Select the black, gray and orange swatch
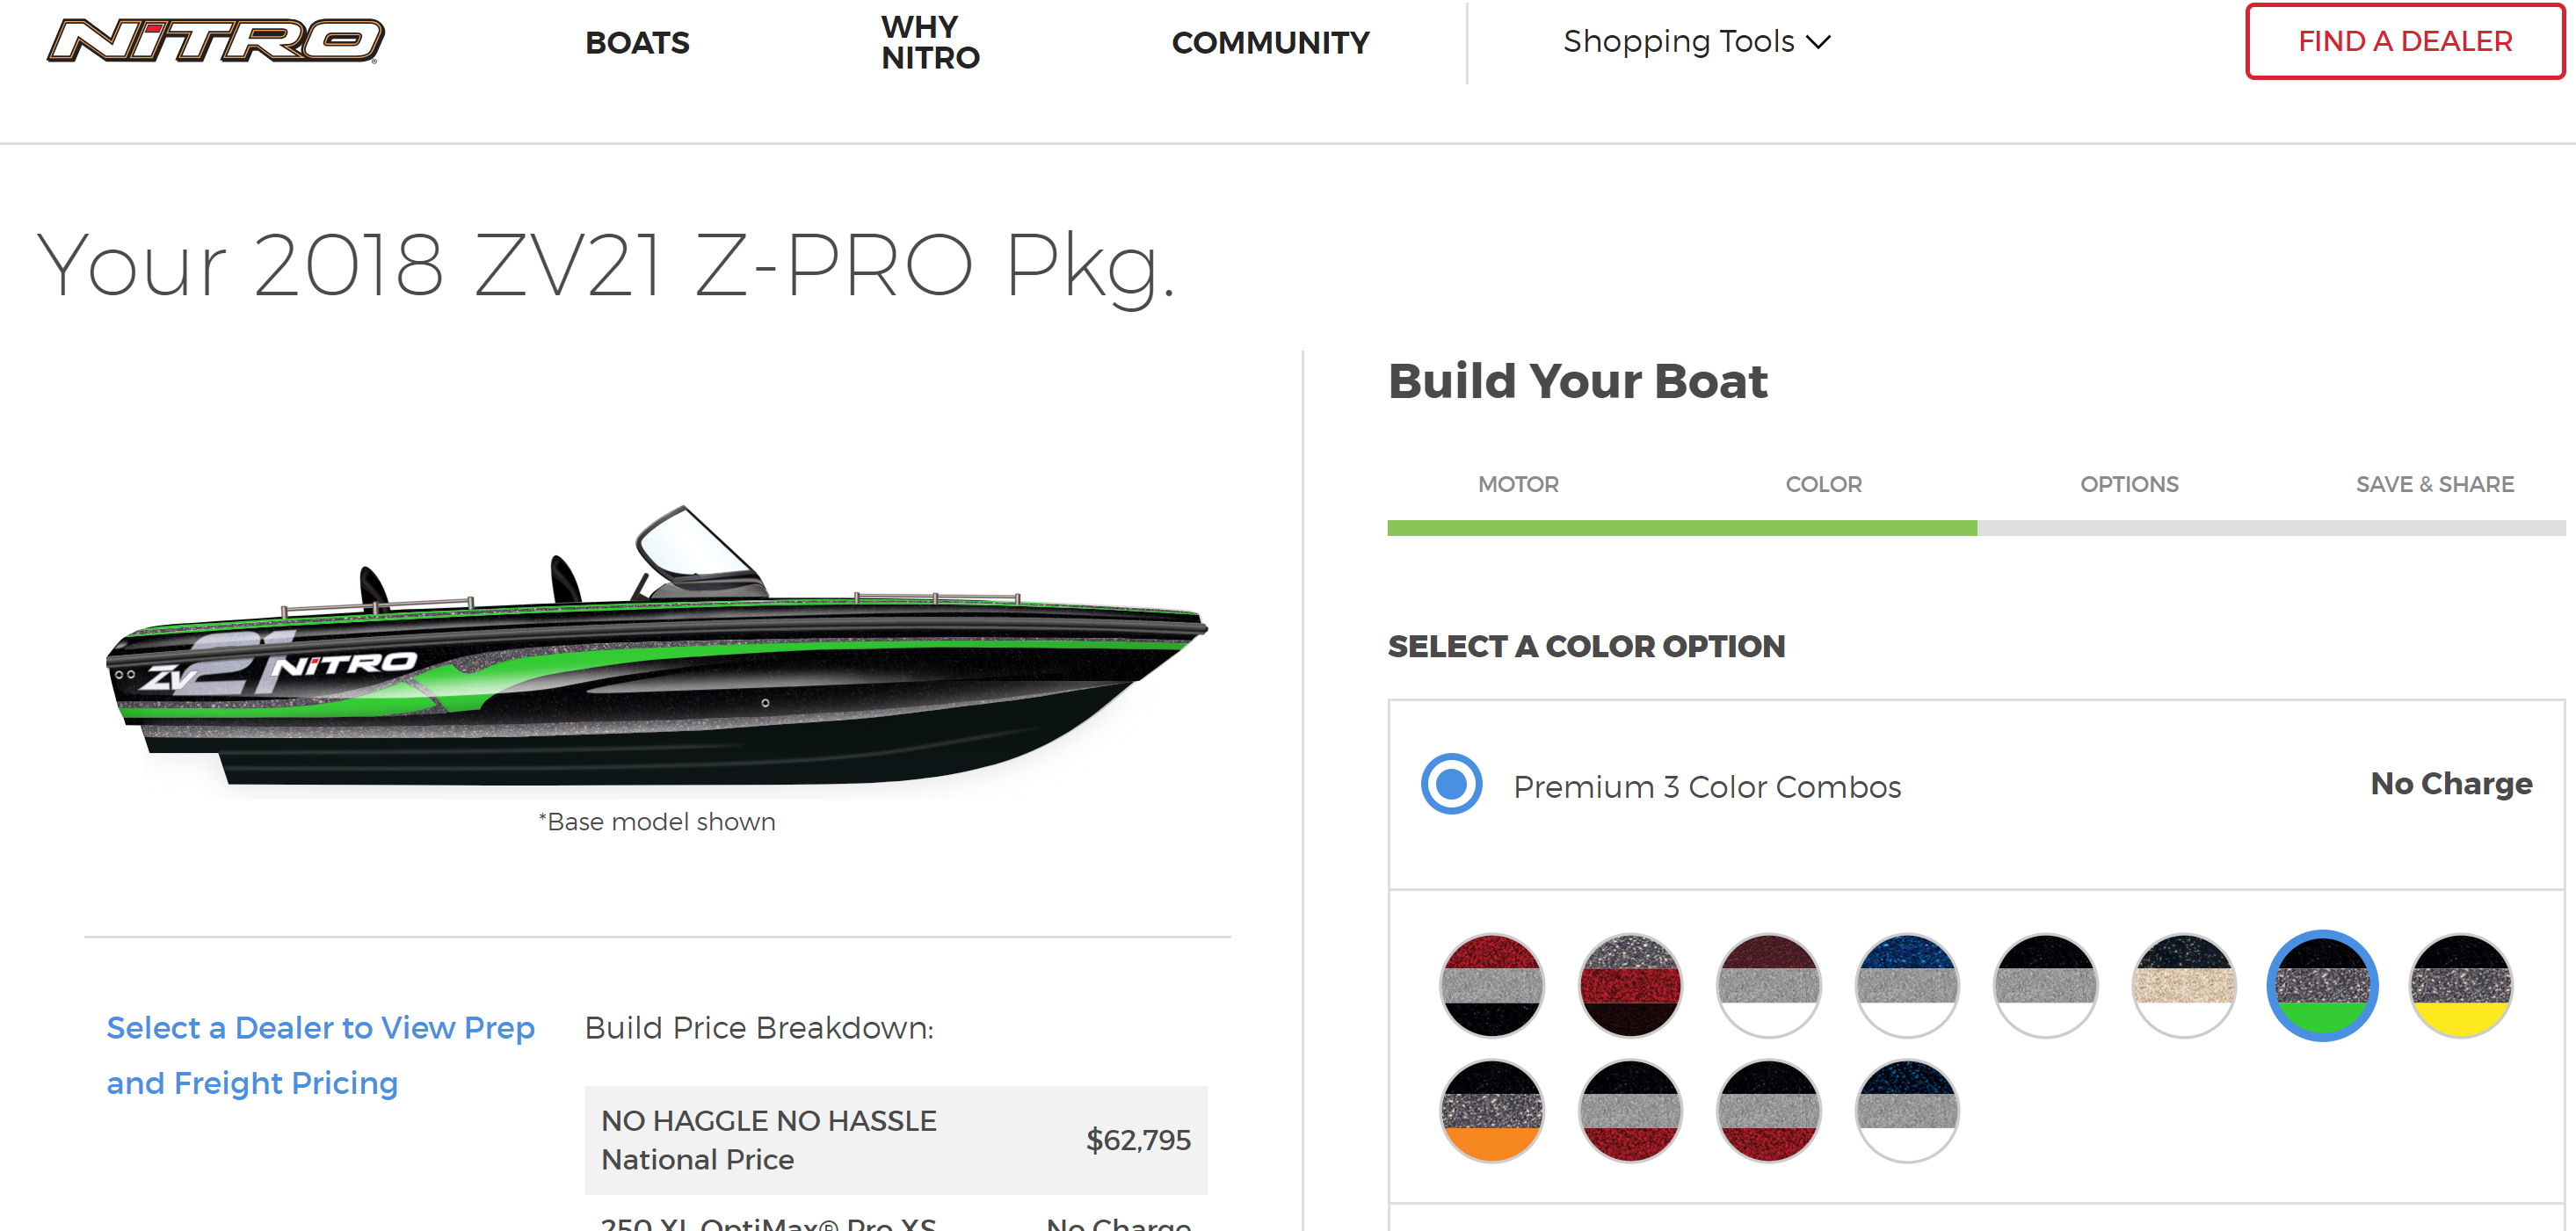Viewport: 2576px width, 1231px height. (x=1492, y=1111)
